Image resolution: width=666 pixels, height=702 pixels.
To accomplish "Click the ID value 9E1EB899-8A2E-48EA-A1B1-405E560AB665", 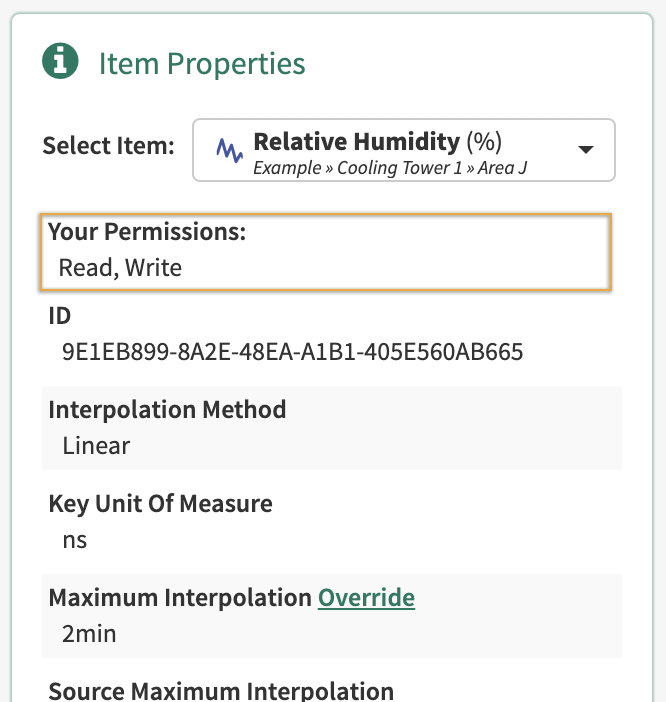I will (x=292, y=352).
